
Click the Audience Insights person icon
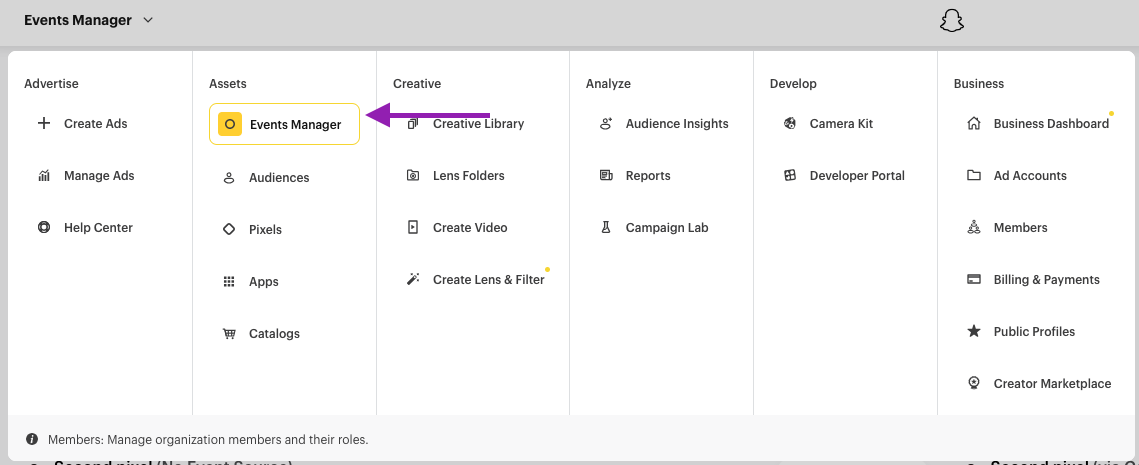tap(606, 124)
